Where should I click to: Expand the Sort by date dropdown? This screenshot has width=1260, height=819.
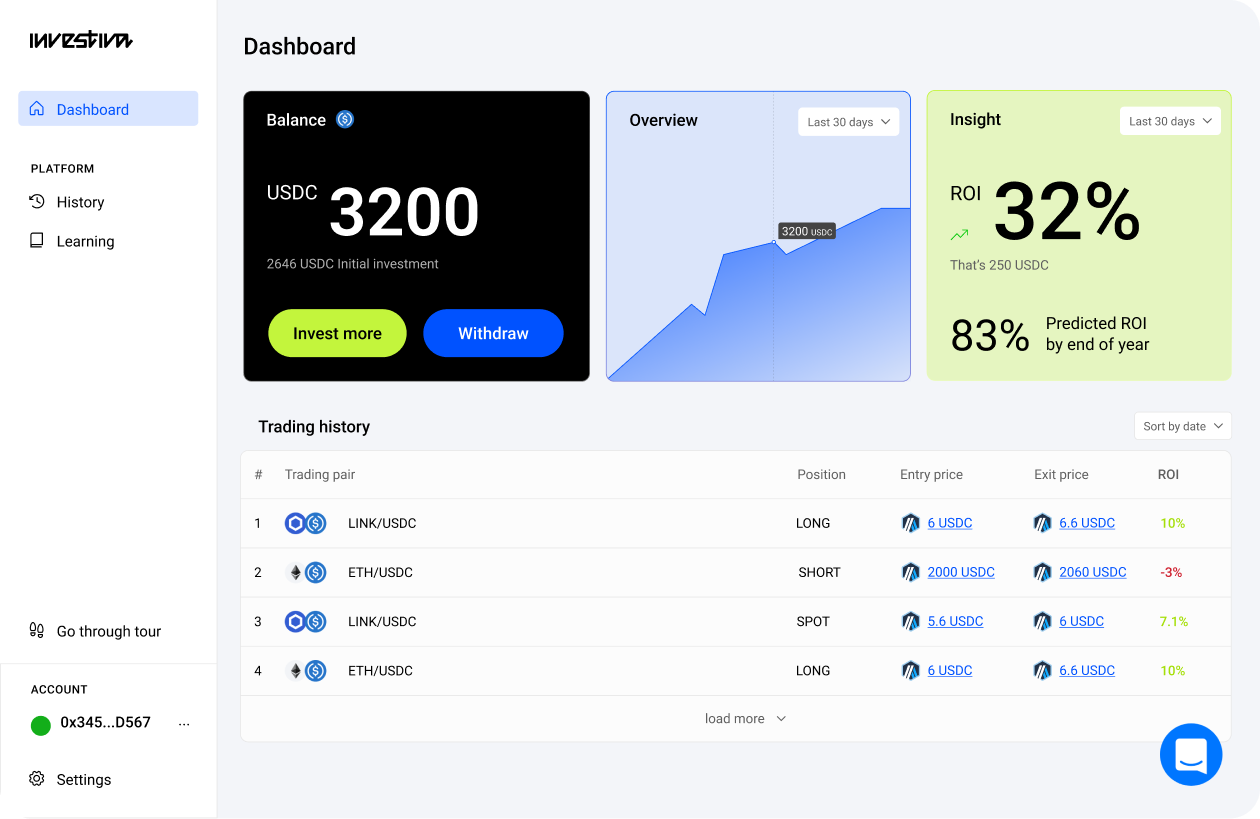click(x=1182, y=426)
